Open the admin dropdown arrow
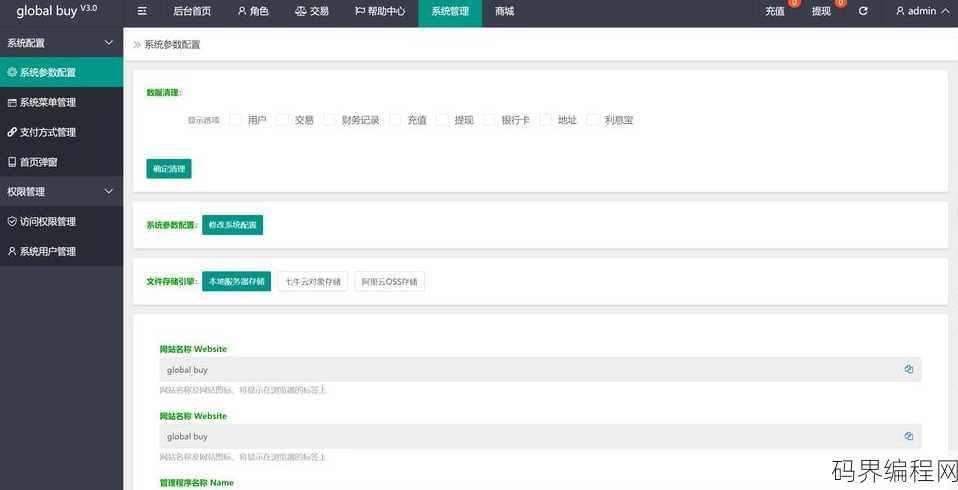 (945, 11)
